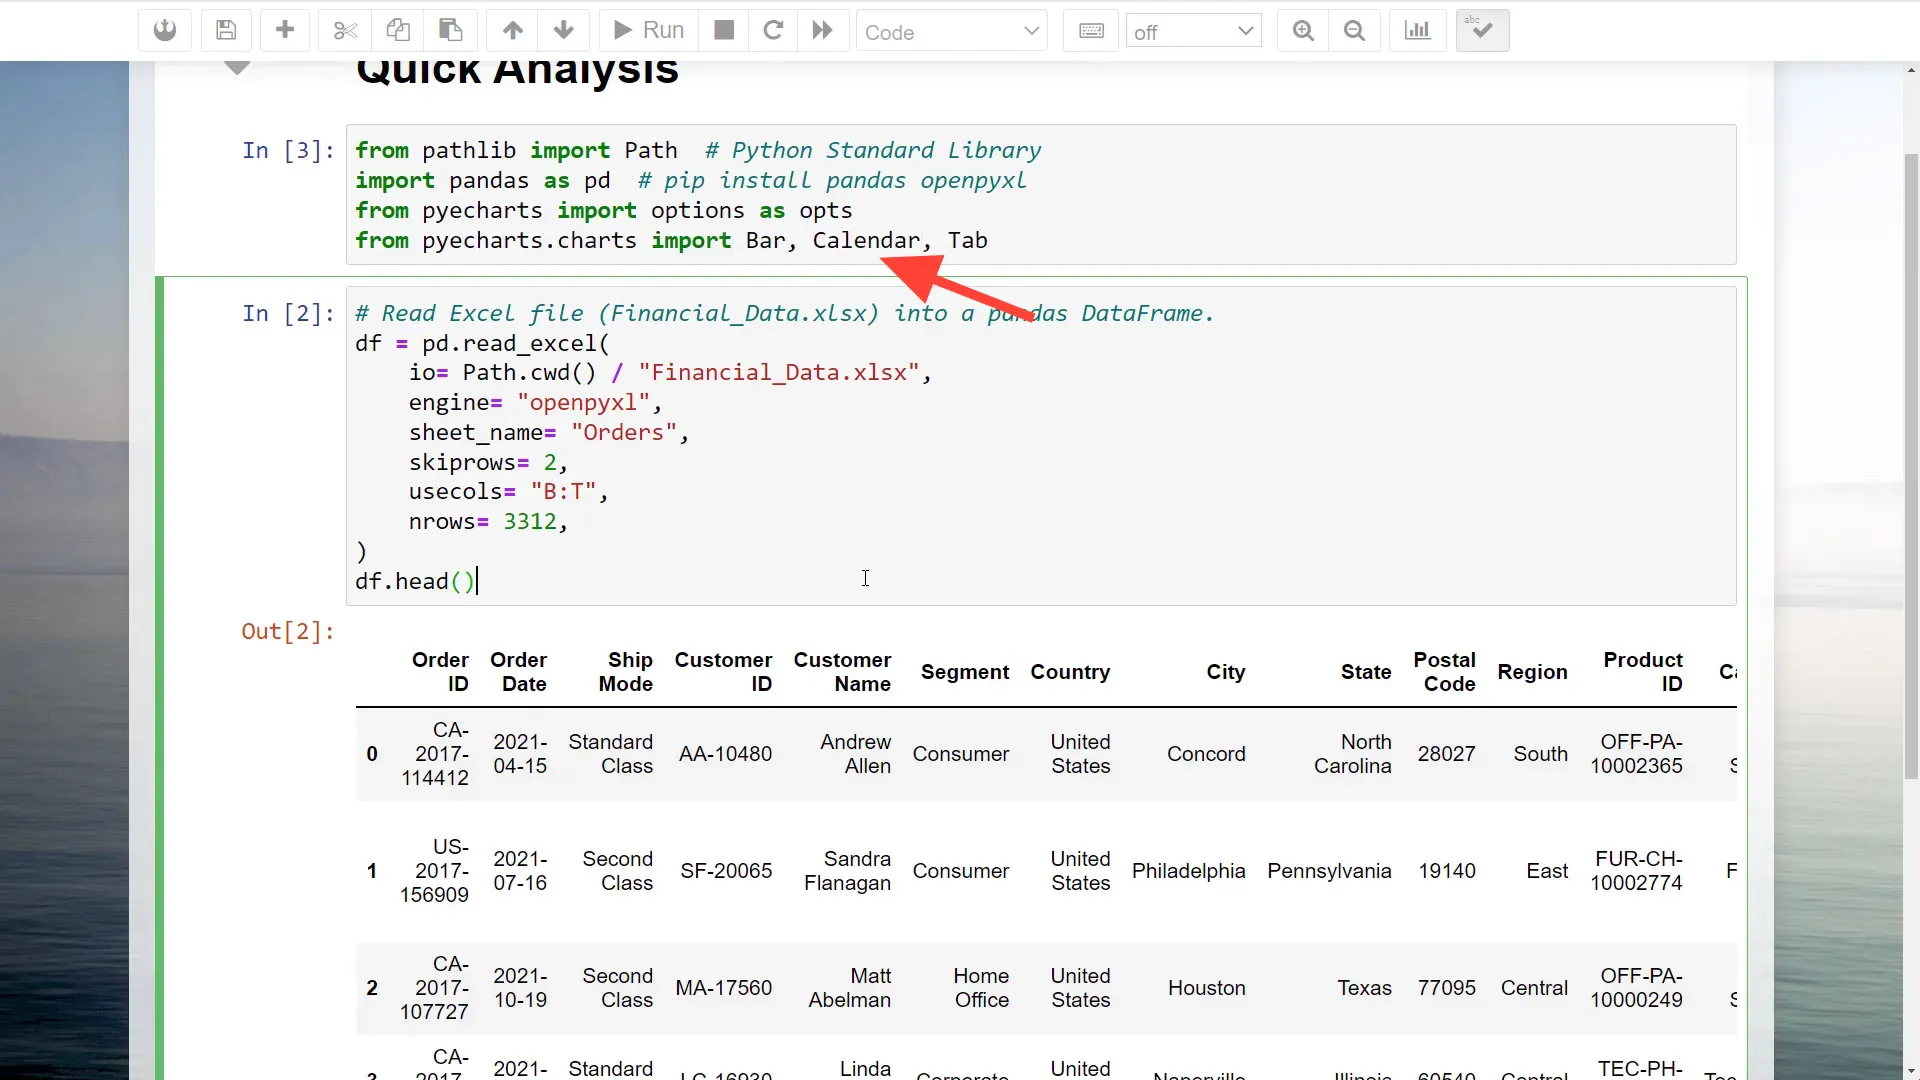Viewport: 1920px width, 1080px height.
Task: Select the In [2] cell prompt
Action: tap(286, 313)
